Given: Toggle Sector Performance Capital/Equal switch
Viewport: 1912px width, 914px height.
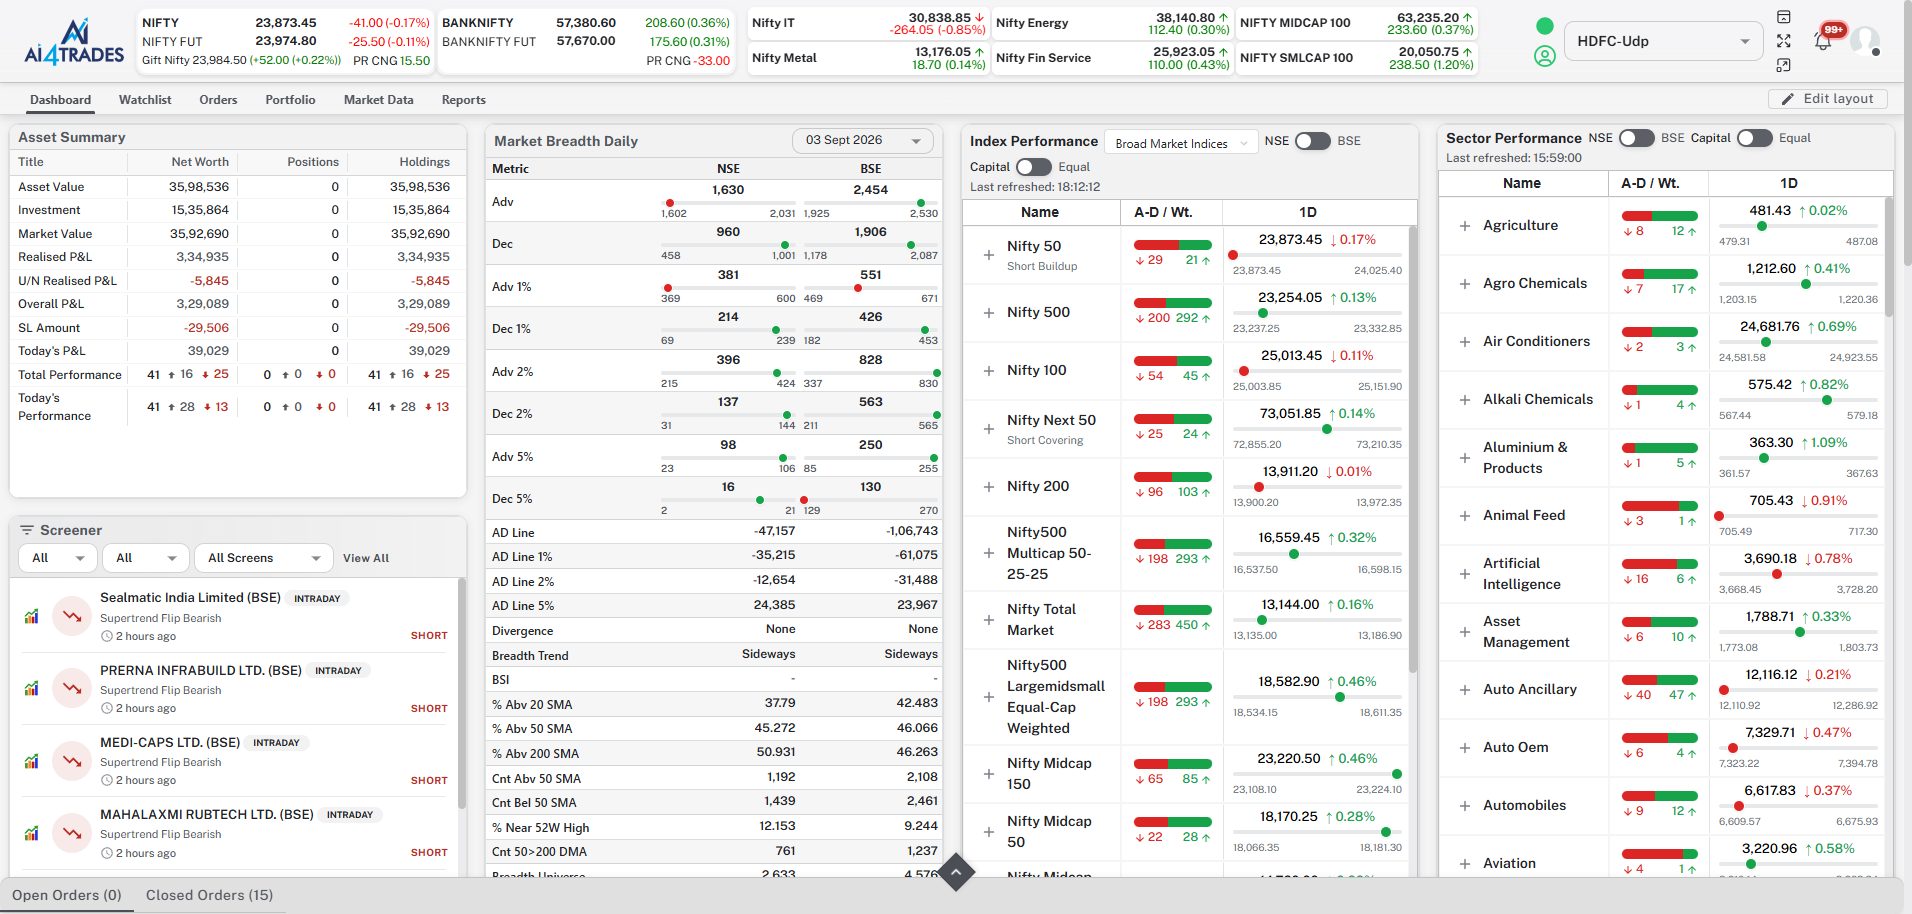Looking at the screenshot, I should pos(1755,138).
